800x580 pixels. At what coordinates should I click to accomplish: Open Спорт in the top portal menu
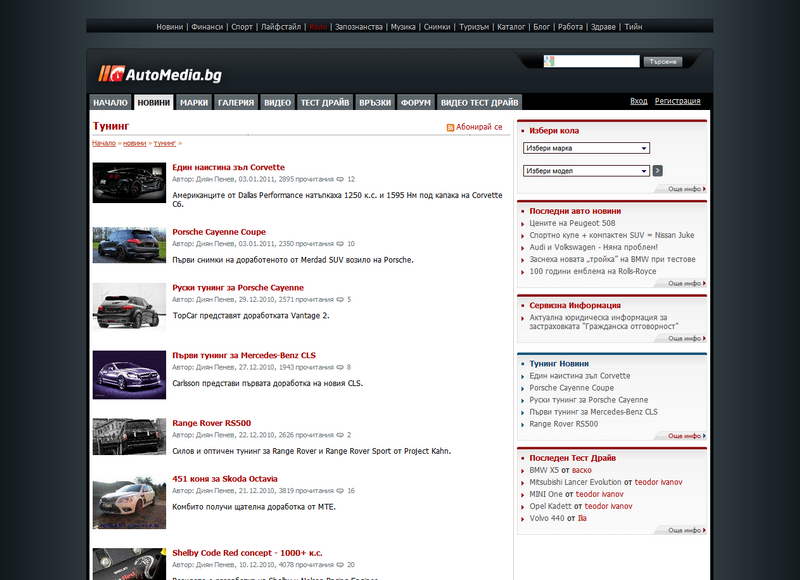[x=242, y=27]
